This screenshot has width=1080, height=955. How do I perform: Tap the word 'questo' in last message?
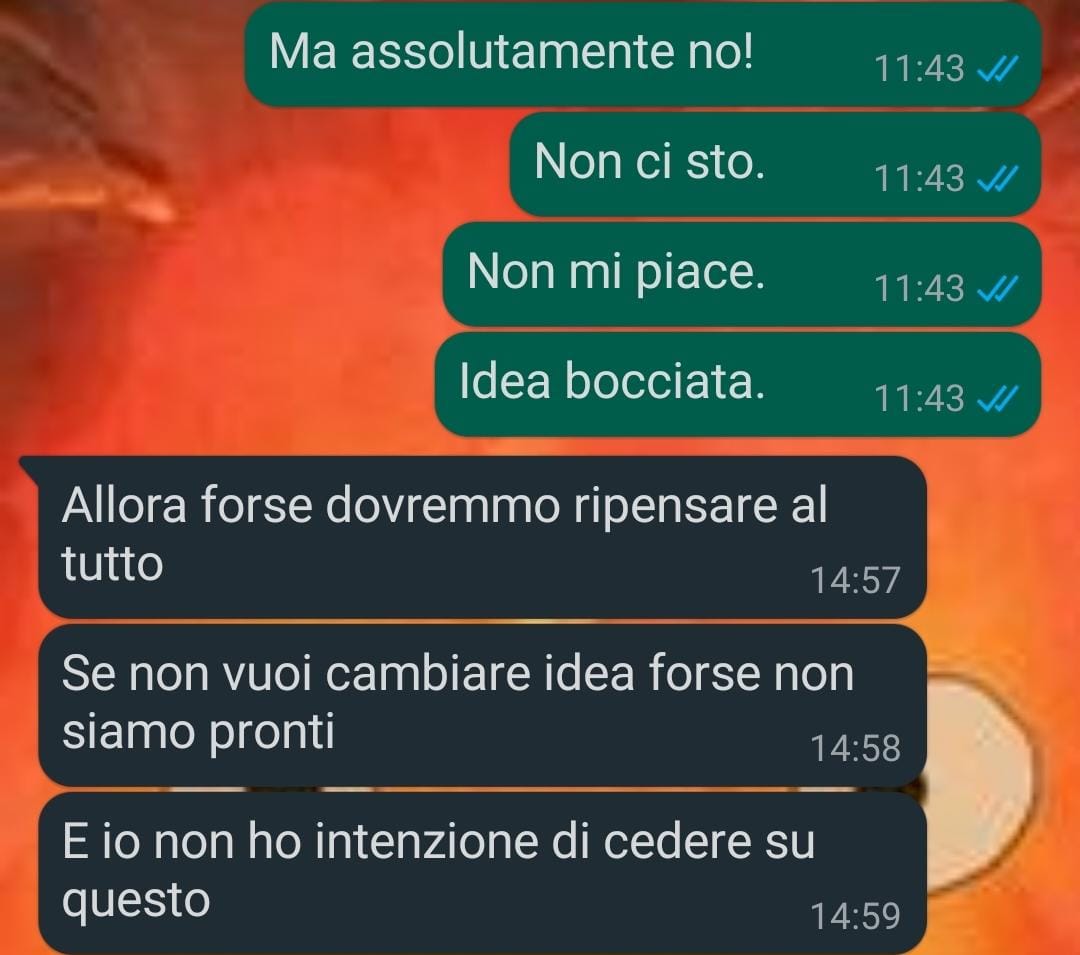(x=136, y=901)
